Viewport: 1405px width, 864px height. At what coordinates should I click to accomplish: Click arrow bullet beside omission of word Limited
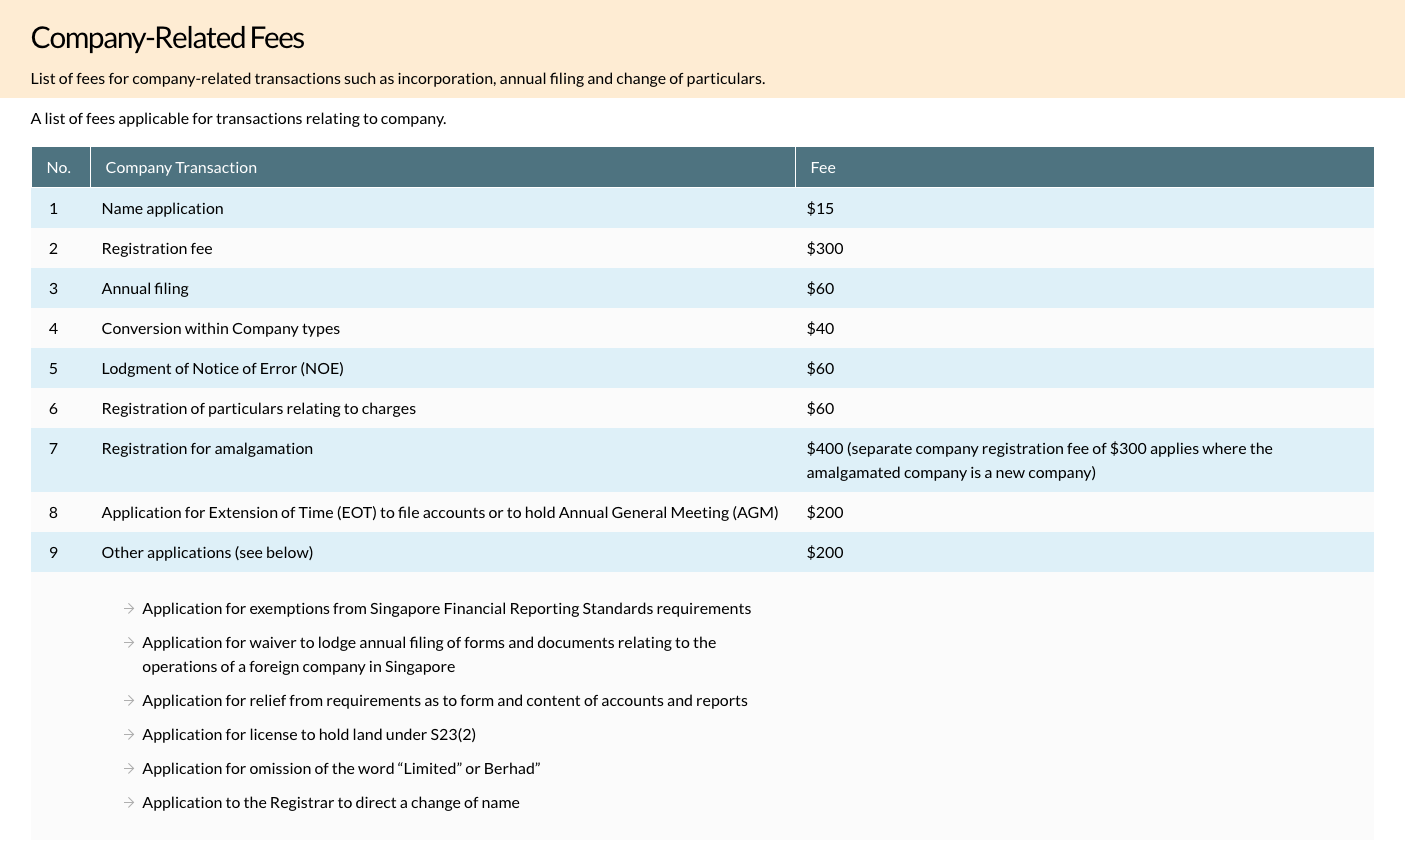pyautogui.click(x=129, y=769)
